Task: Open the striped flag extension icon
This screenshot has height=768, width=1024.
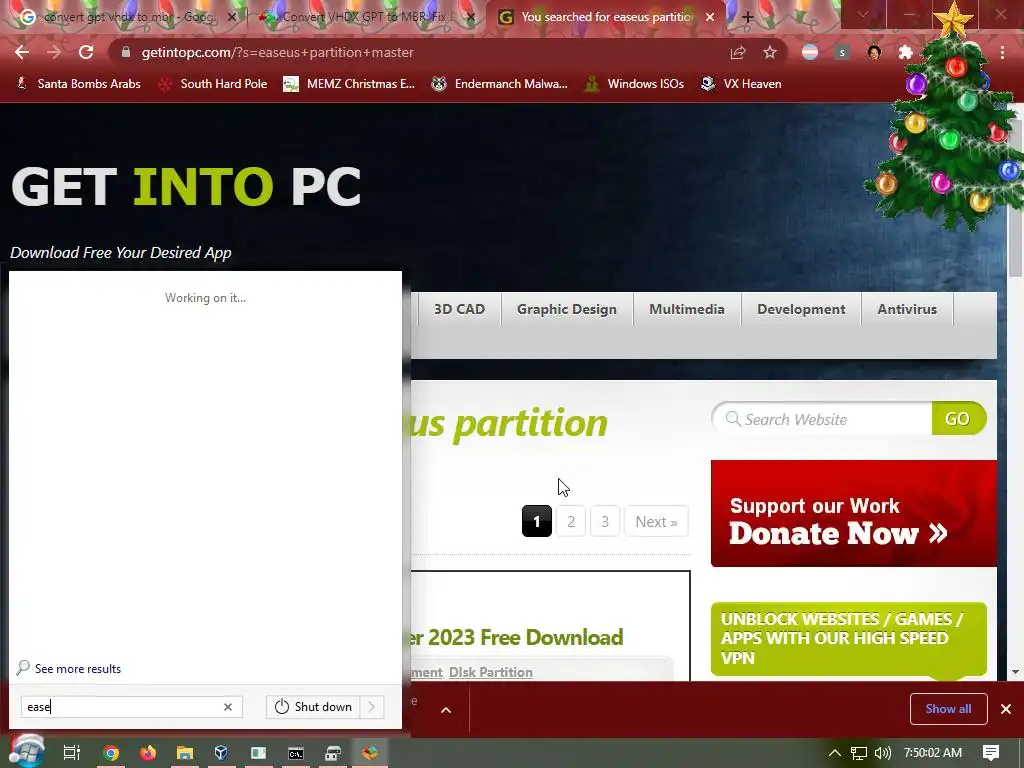Action: (810, 52)
